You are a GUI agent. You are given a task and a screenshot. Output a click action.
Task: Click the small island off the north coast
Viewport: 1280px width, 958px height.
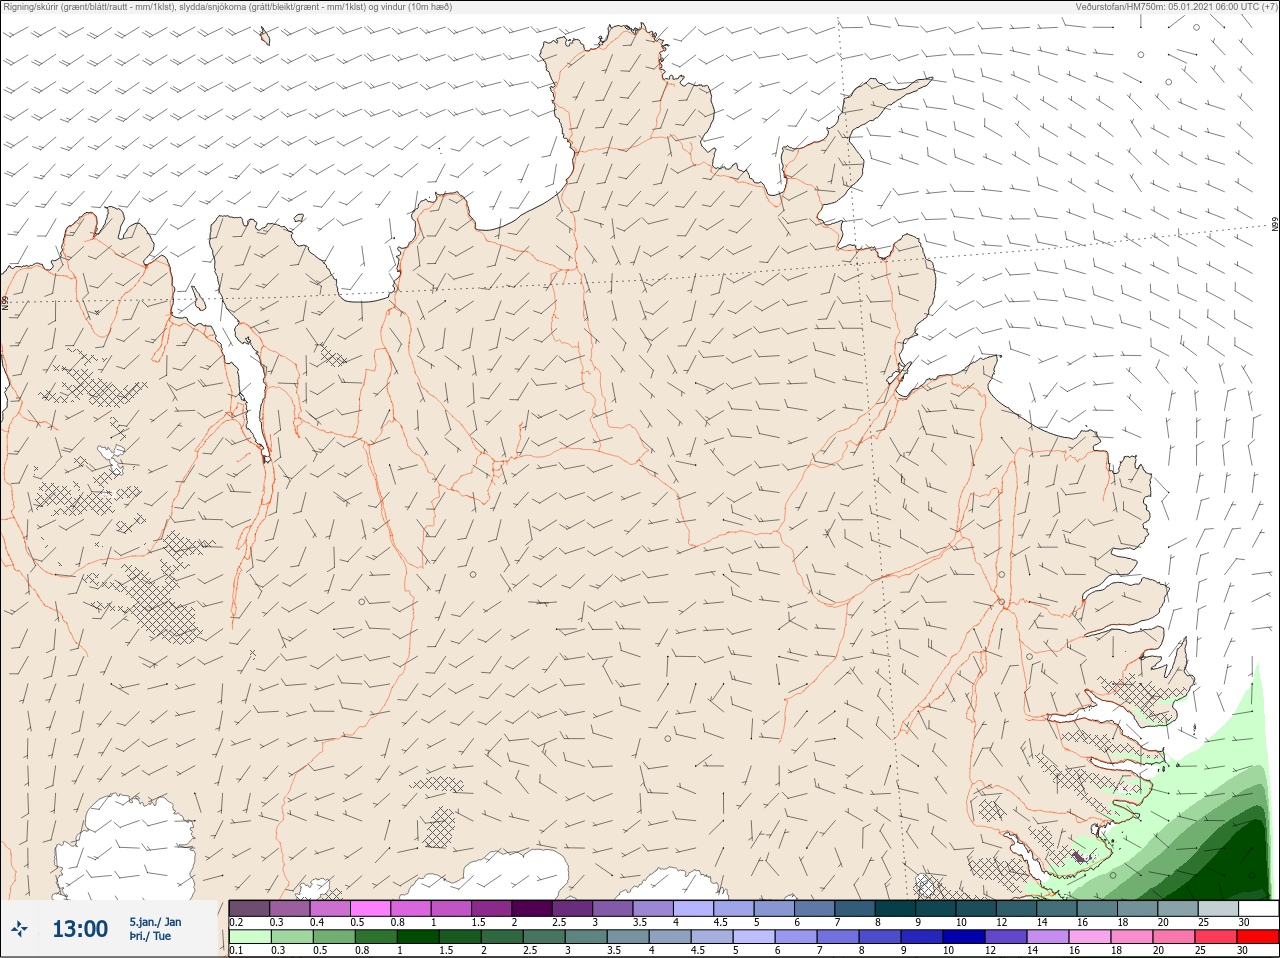(x=265, y=37)
